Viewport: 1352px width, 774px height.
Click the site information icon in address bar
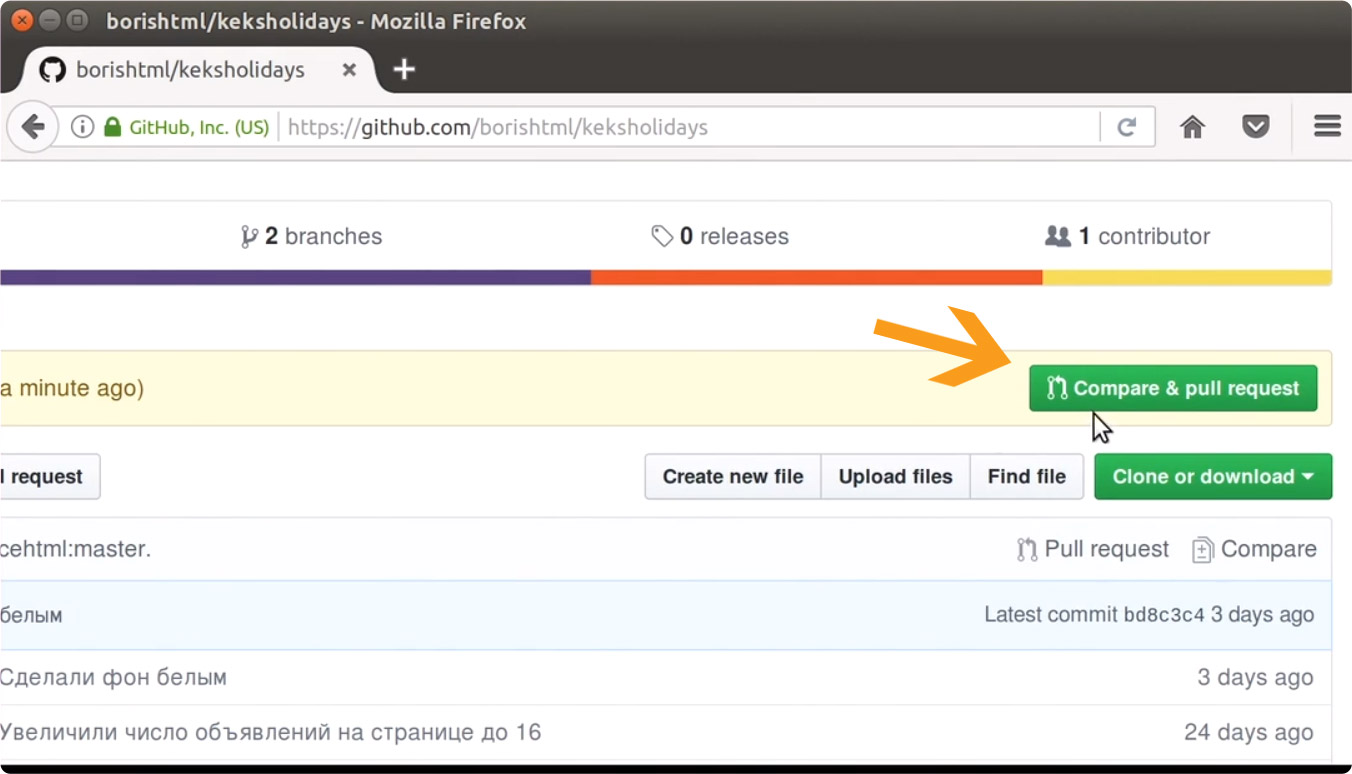pyautogui.click(x=83, y=127)
